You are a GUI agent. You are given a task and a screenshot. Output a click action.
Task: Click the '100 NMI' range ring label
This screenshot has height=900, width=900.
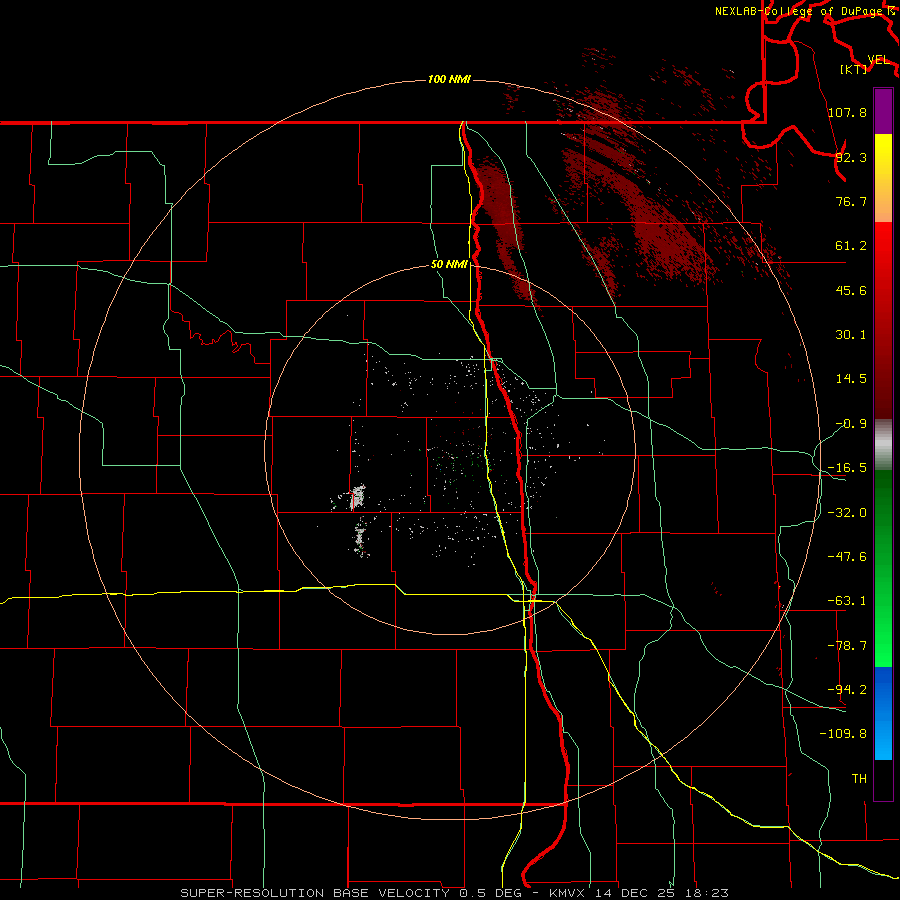tap(449, 79)
